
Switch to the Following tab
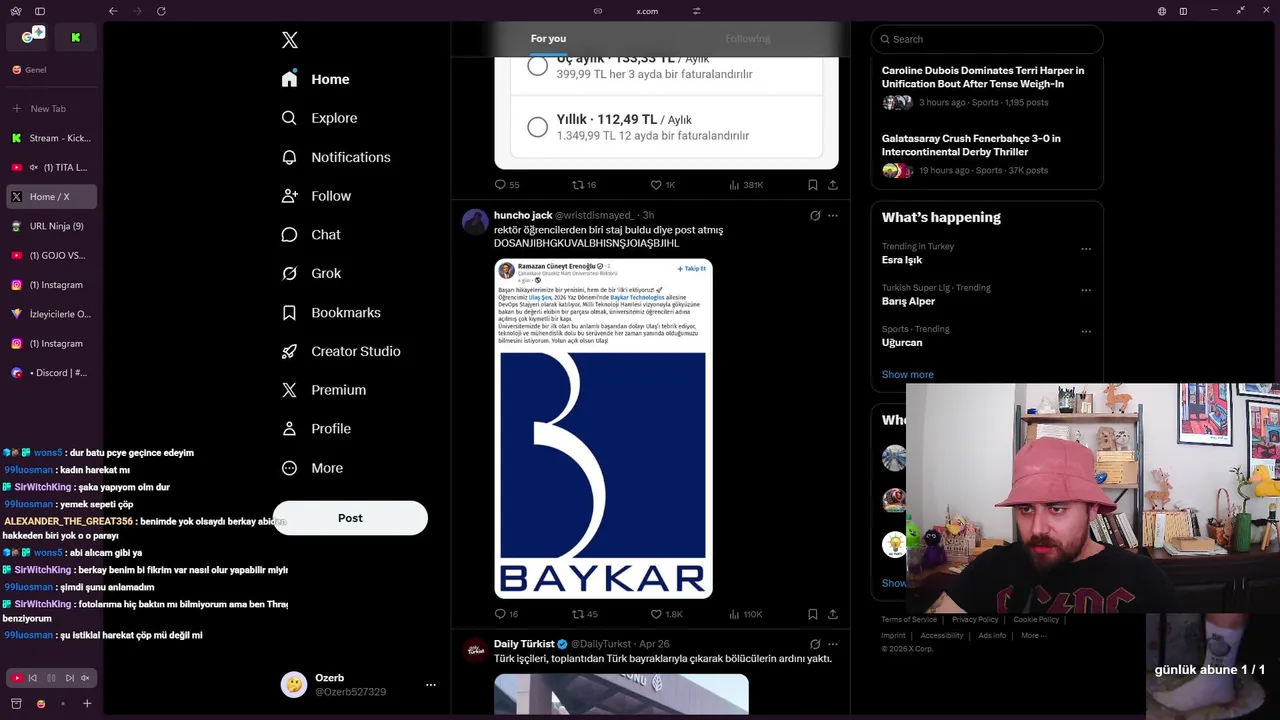pyautogui.click(x=748, y=38)
